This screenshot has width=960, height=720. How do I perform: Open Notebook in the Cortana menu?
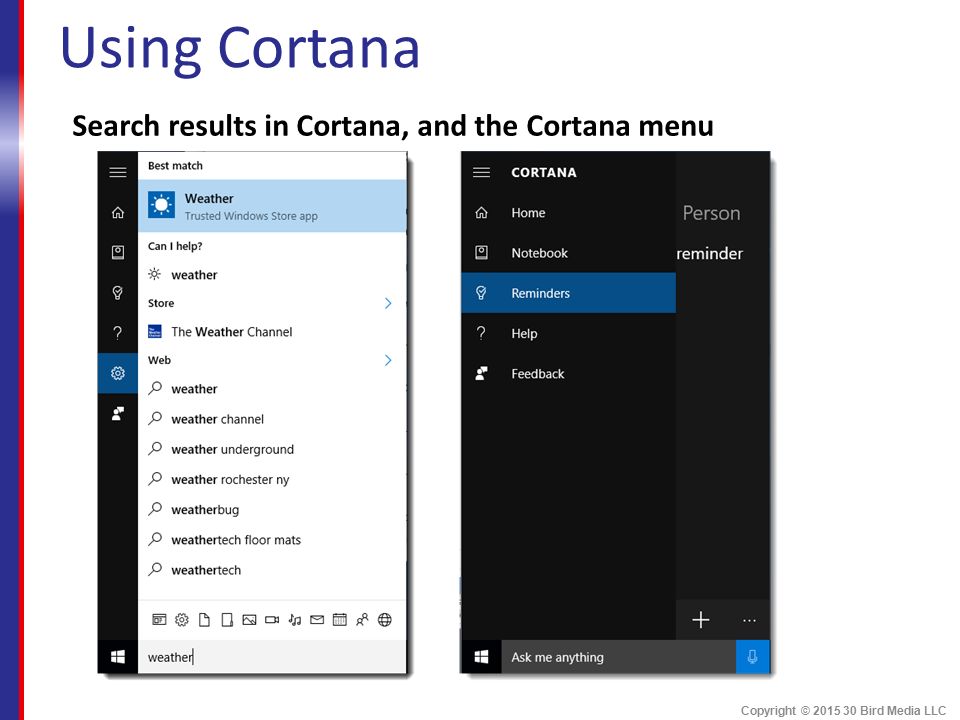(x=568, y=253)
